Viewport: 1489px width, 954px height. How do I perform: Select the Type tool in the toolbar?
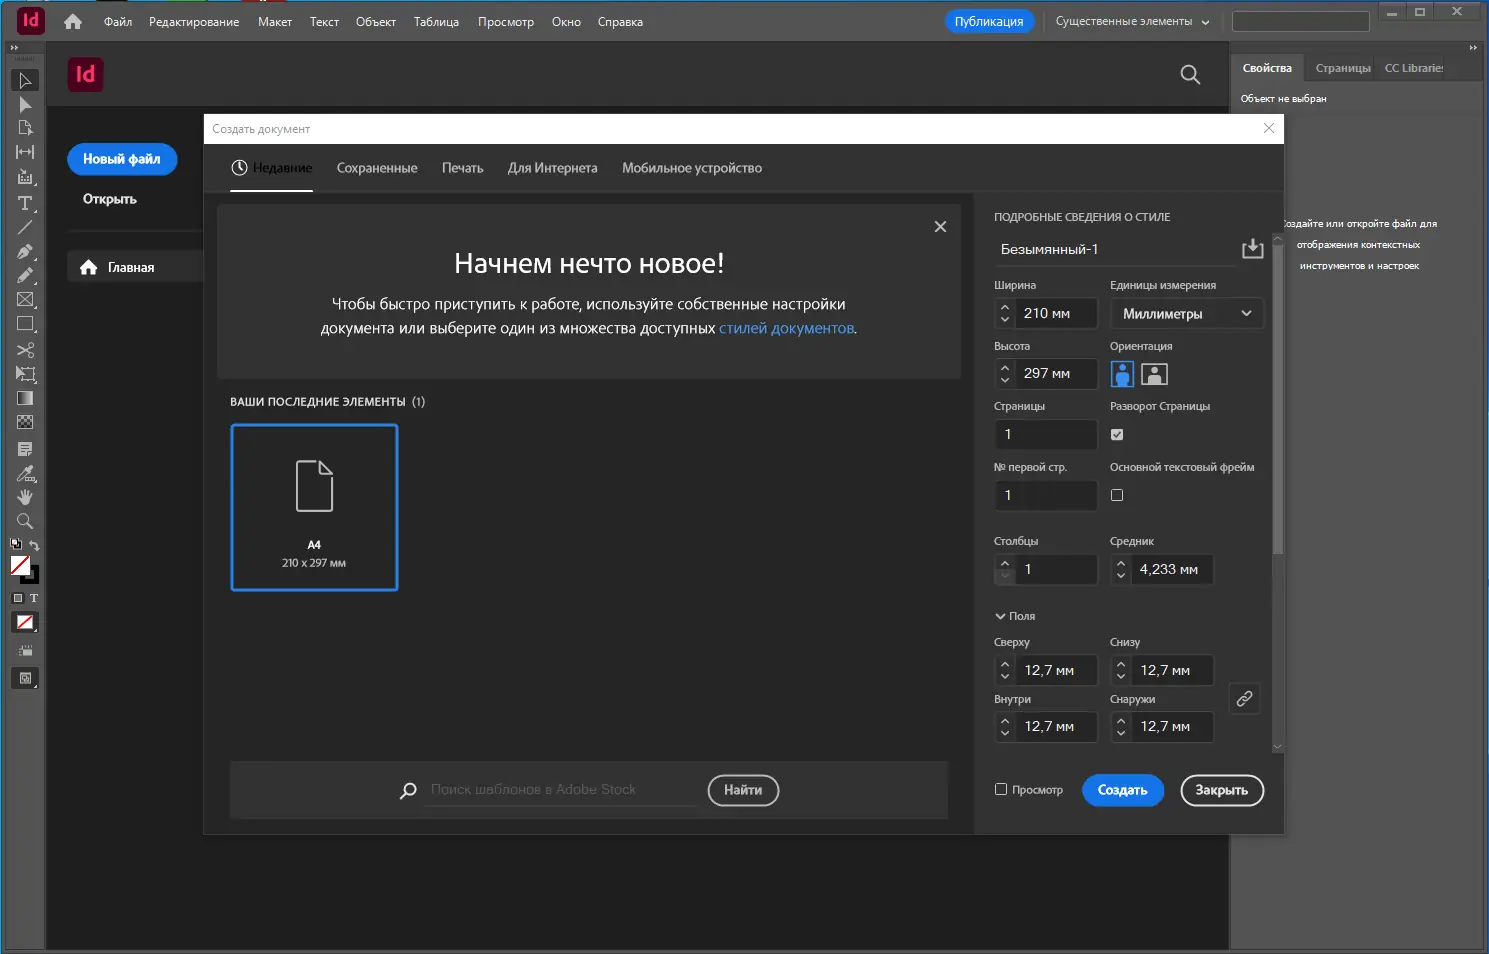click(x=25, y=203)
